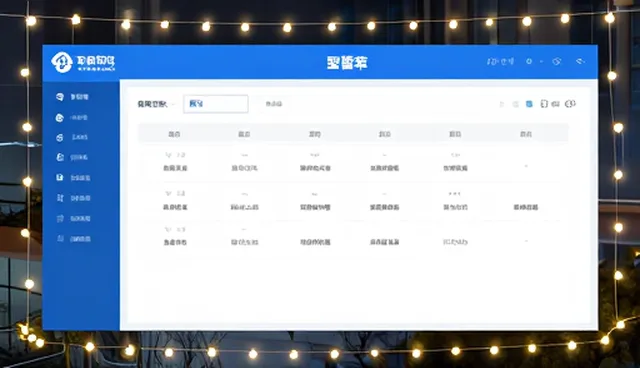Click the circular icon left of the last header icon
640x368 pixels.
pyautogui.click(x=557, y=61)
